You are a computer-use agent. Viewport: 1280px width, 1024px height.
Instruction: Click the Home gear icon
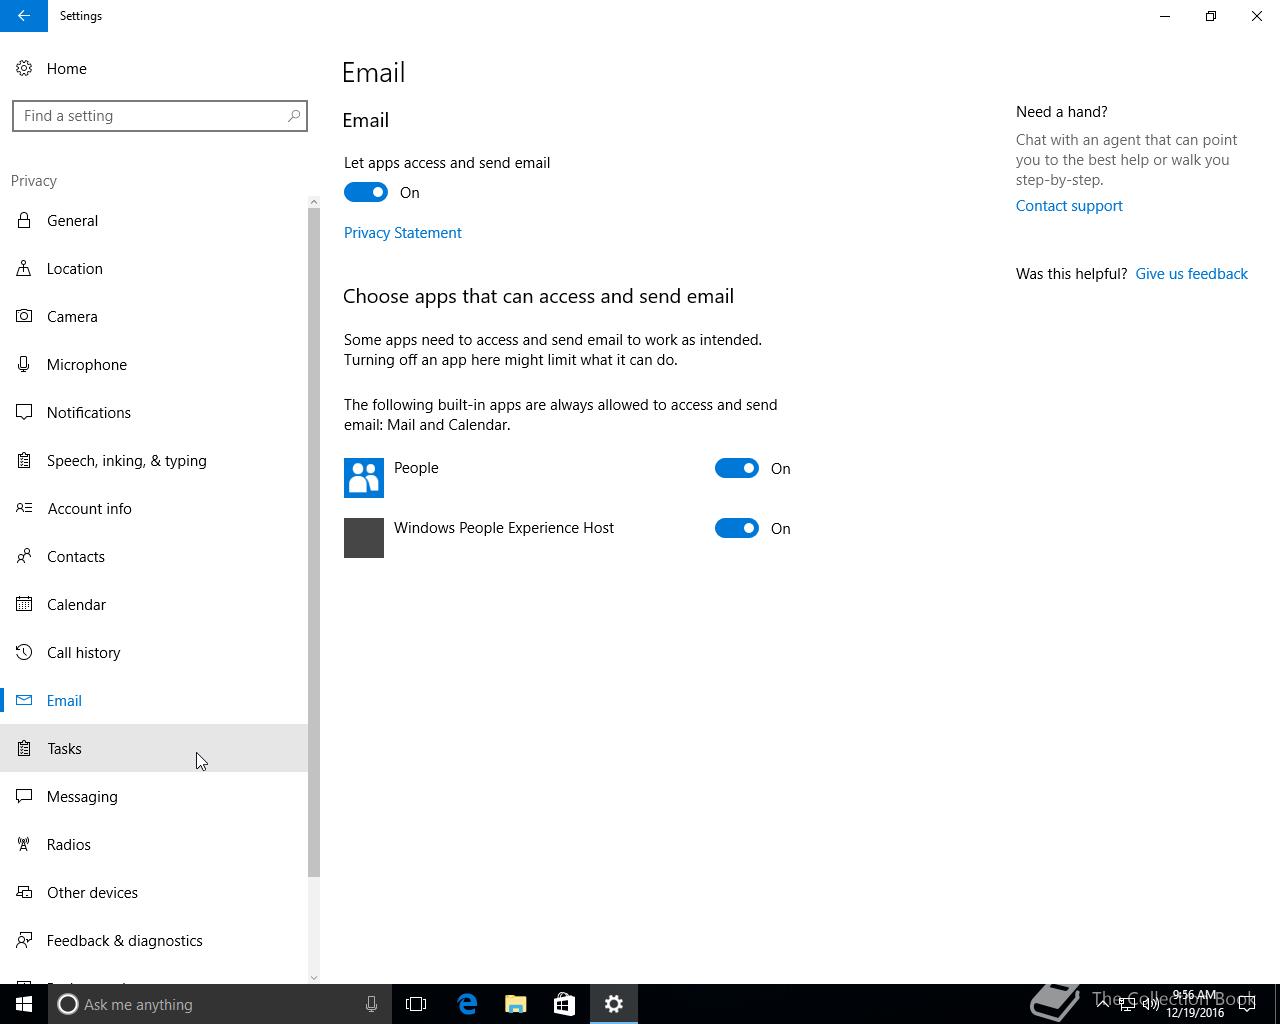coord(24,68)
